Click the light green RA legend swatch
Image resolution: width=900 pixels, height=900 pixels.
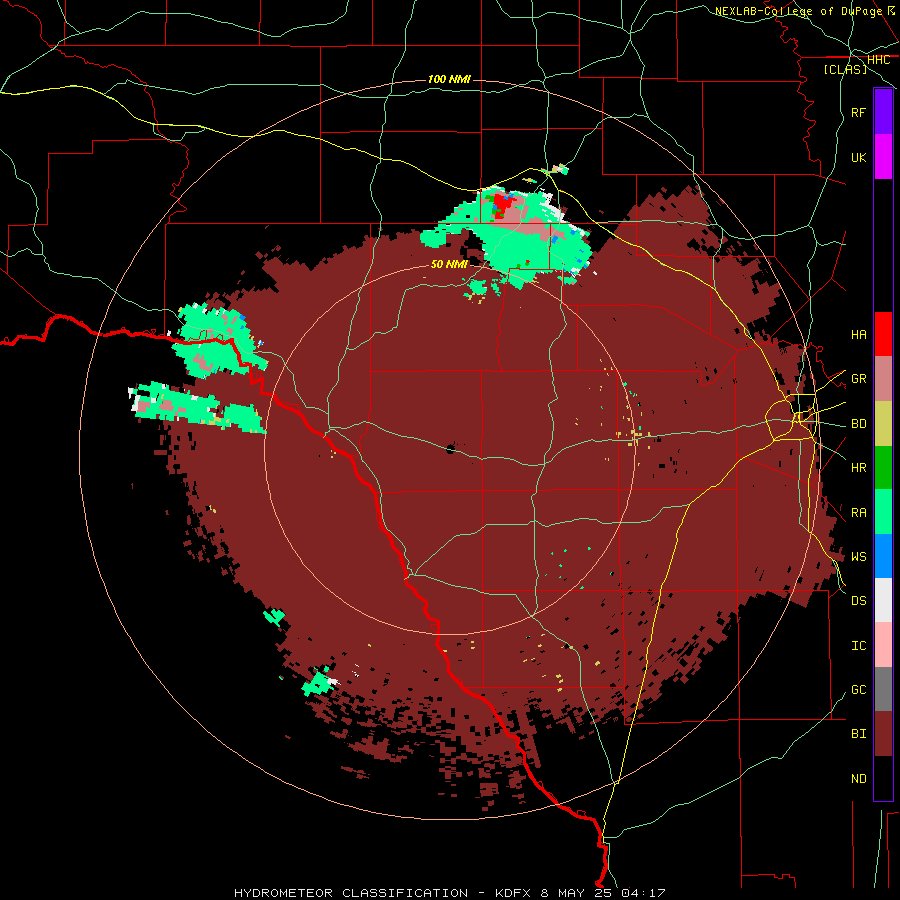tap(883, 512)
